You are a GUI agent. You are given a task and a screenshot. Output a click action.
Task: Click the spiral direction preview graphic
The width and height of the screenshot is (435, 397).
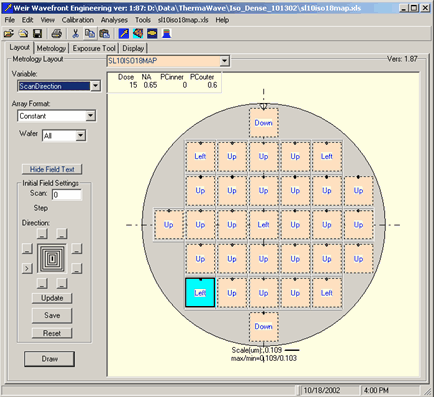pyautogui.click(x=52, y=258)
